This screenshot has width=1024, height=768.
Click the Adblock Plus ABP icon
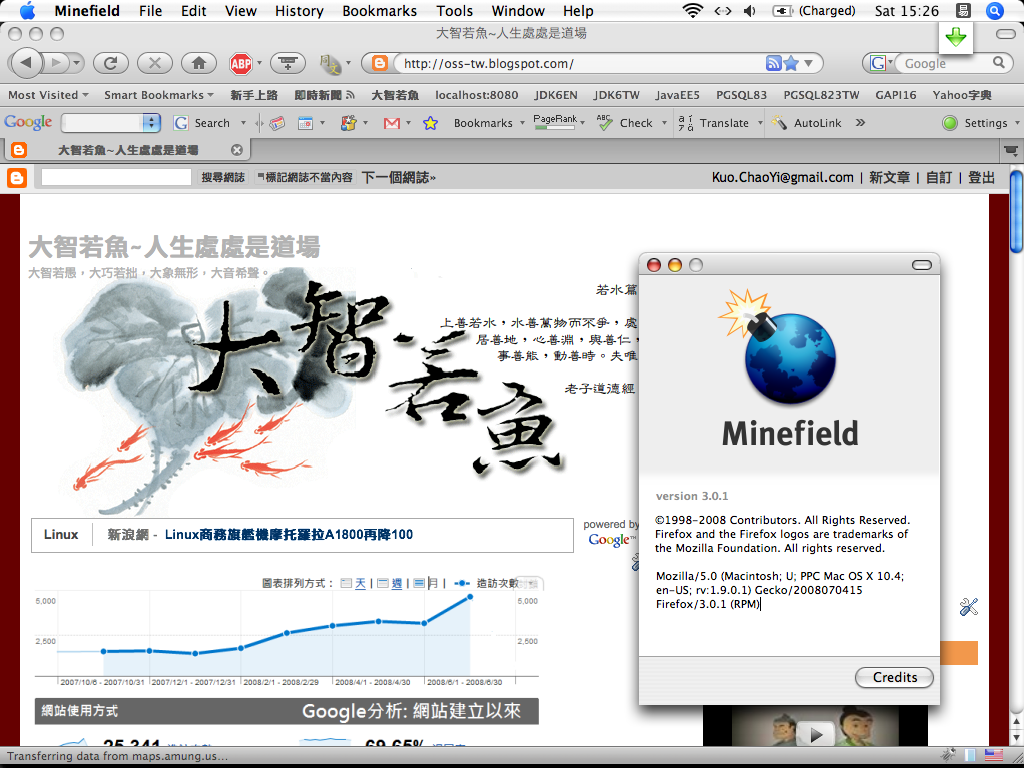coord(241,63)
